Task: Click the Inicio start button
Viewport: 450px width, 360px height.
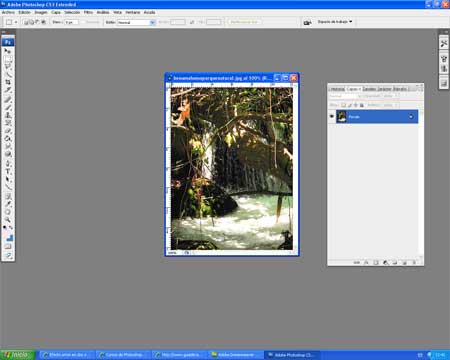Action: click(17, 355)
